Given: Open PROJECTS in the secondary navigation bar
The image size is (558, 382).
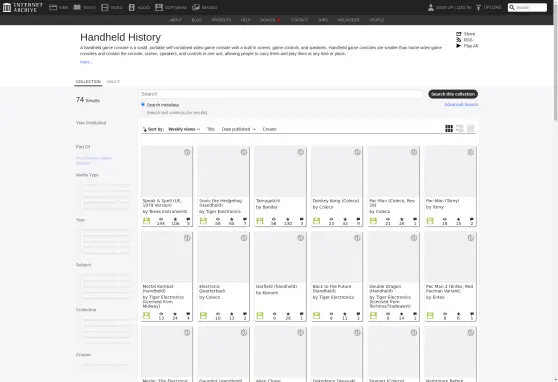Looking at the screenshot, I should point(221,20).
